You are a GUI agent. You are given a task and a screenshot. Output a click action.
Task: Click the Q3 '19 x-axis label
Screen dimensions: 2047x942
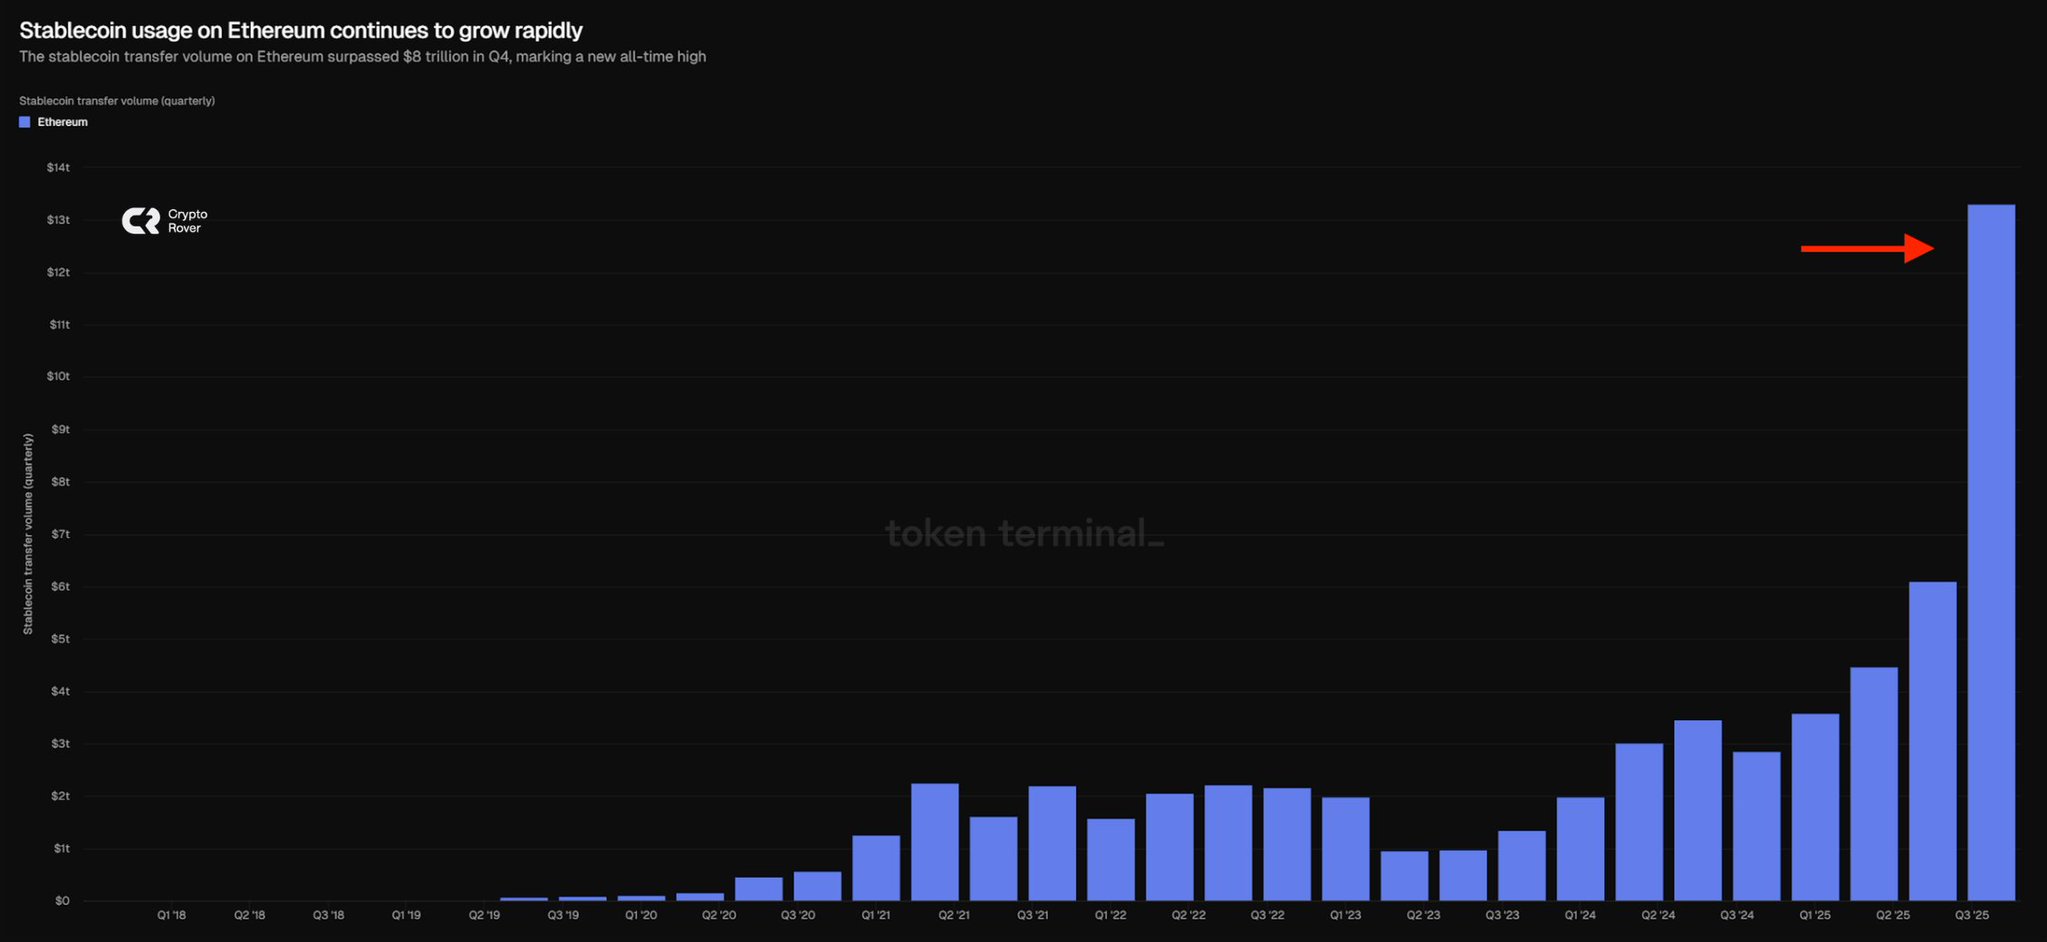pos(563,915)
